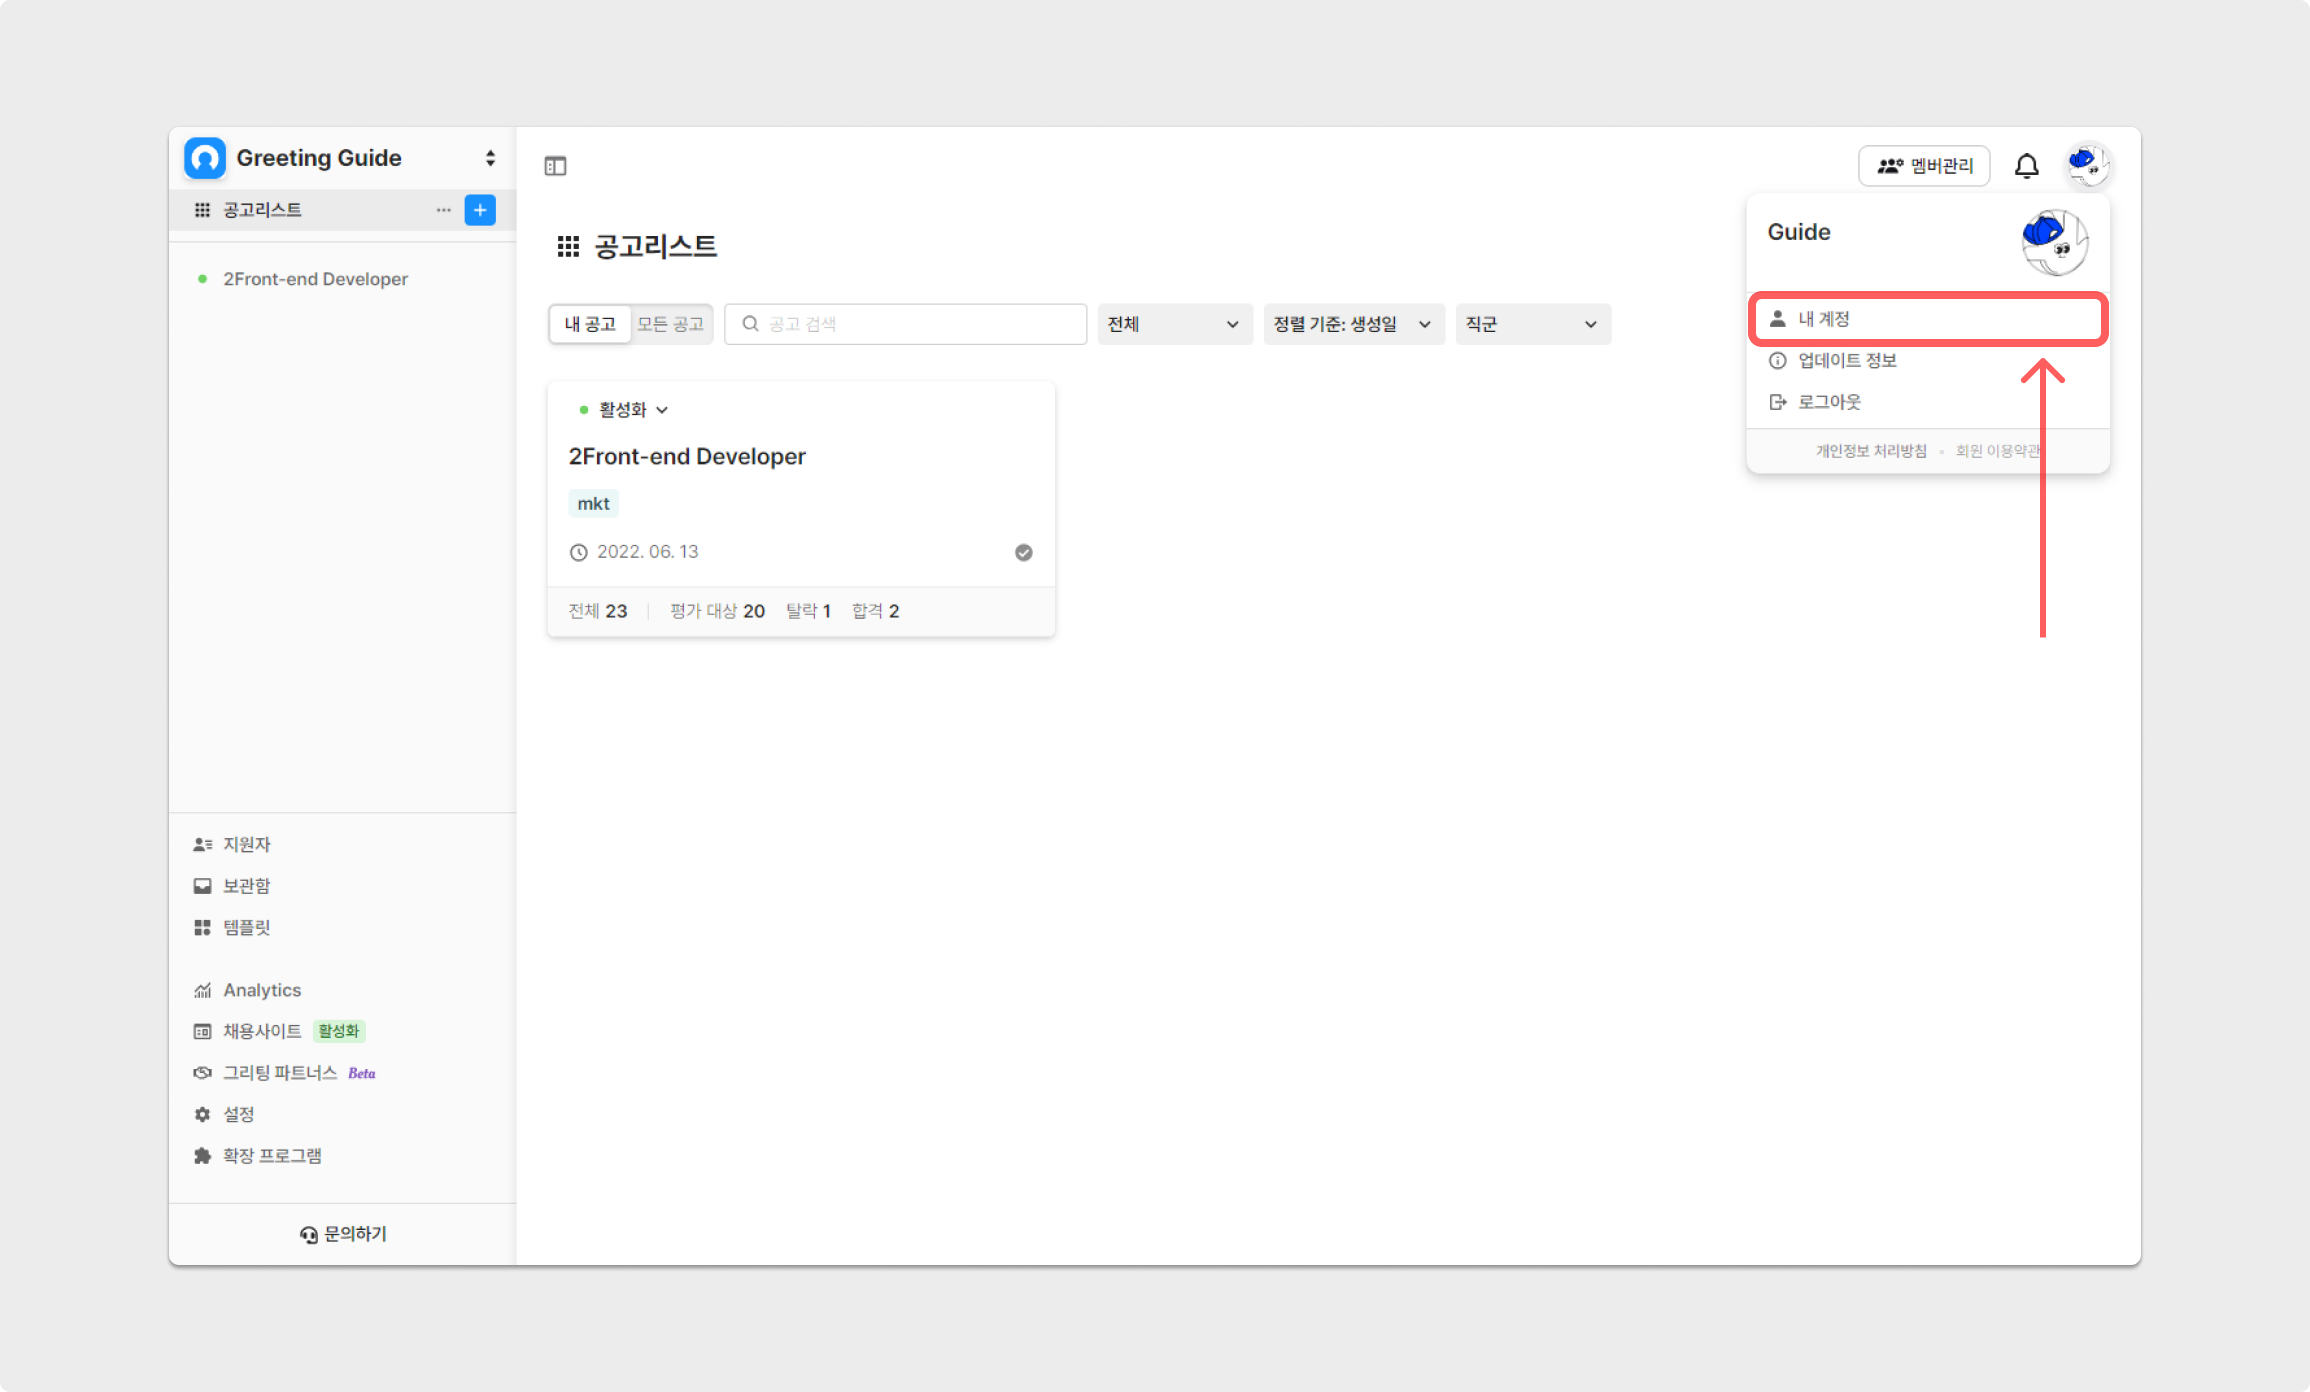Click the checkmark on 2Front-end Developer card
Screen dimensions: 2310x1392
point(1023,552)
